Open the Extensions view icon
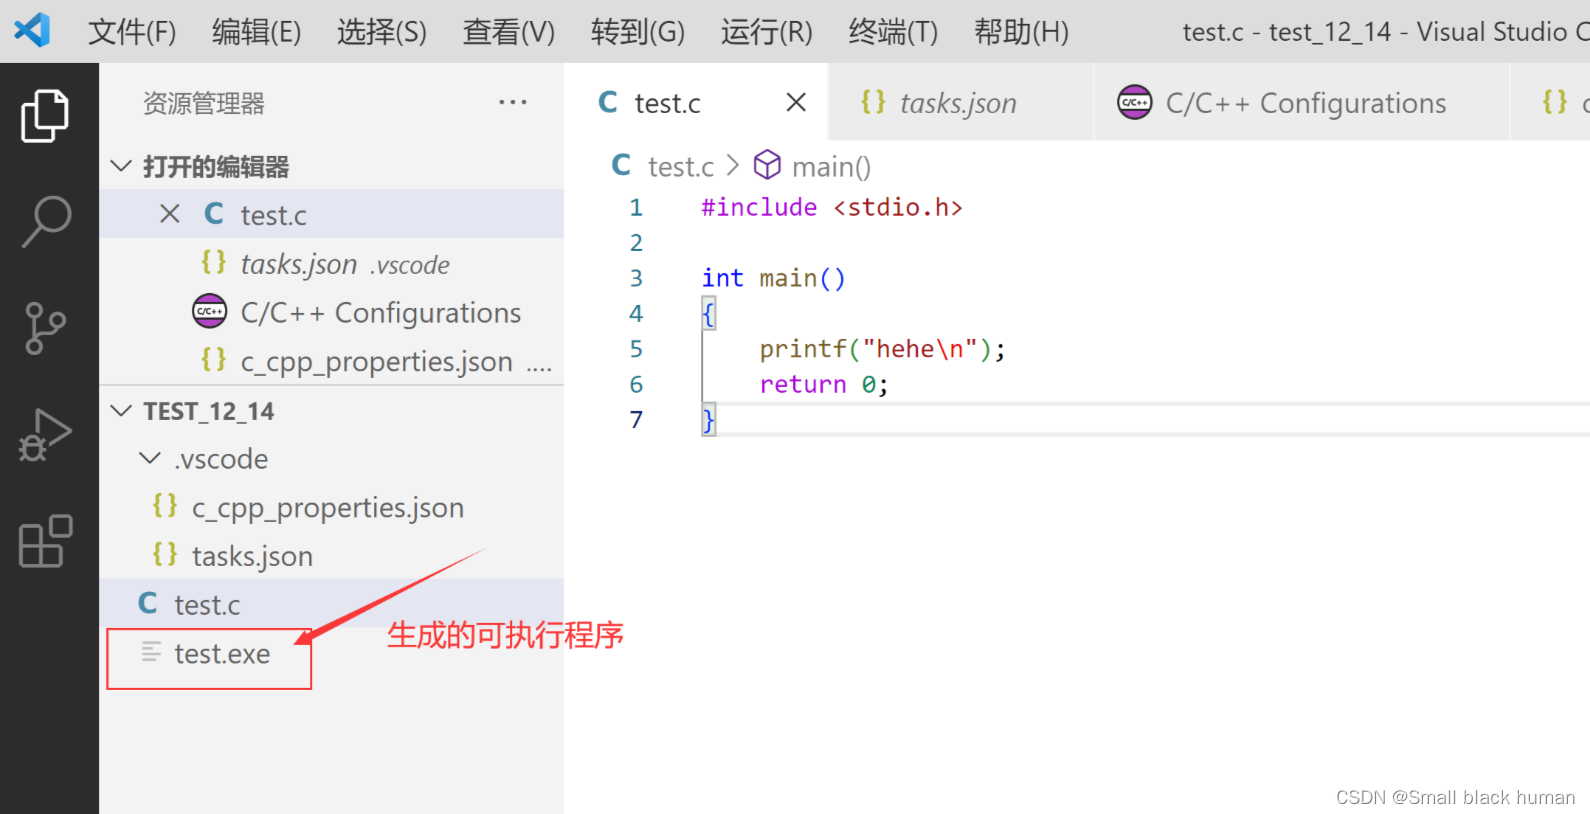This screenshot has width=1590, height=814. pyautogui.click(x=45, y=542)
